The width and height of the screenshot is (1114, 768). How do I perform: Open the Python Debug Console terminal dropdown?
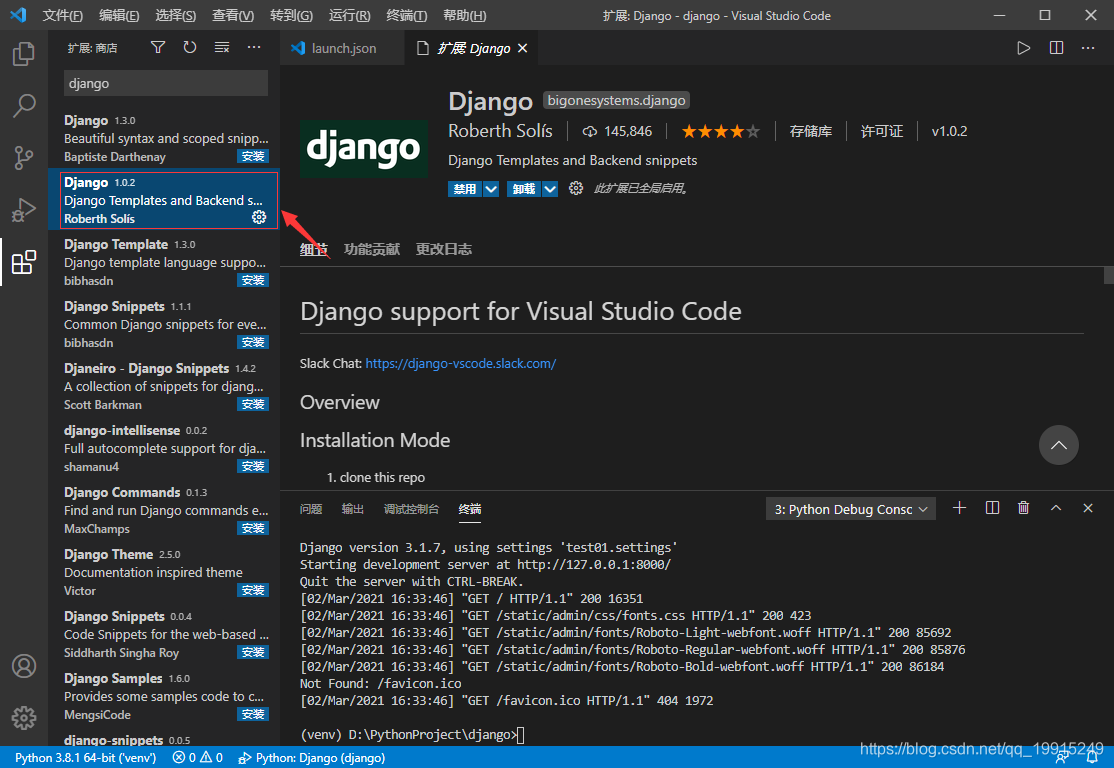849,508
